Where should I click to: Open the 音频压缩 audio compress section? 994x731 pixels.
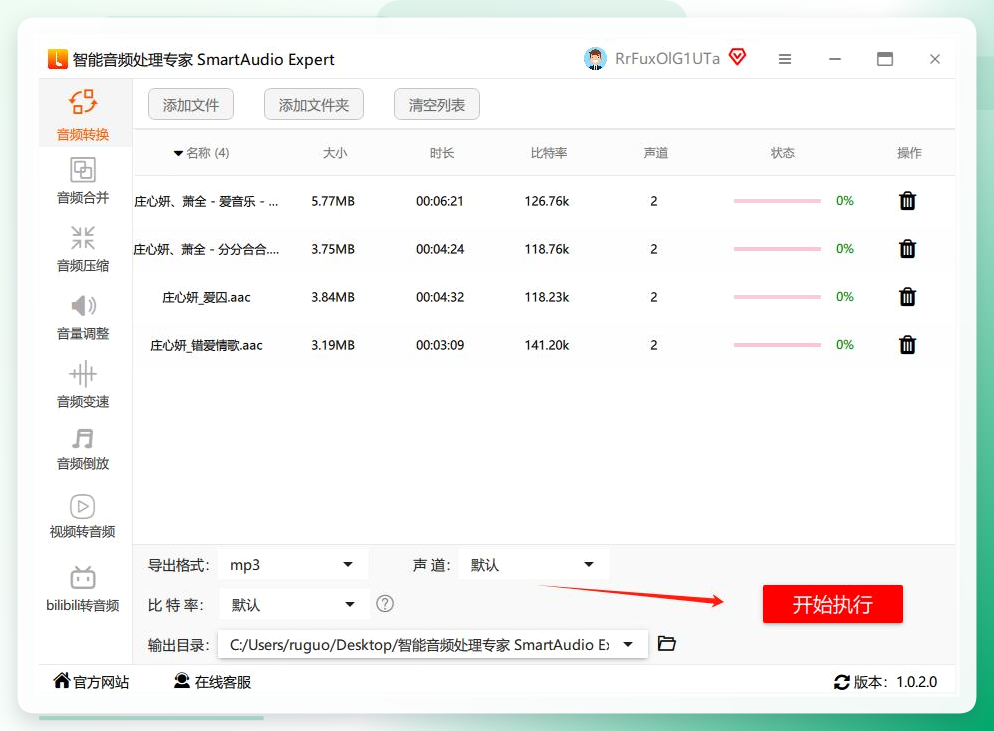click(x=83, y=249)
